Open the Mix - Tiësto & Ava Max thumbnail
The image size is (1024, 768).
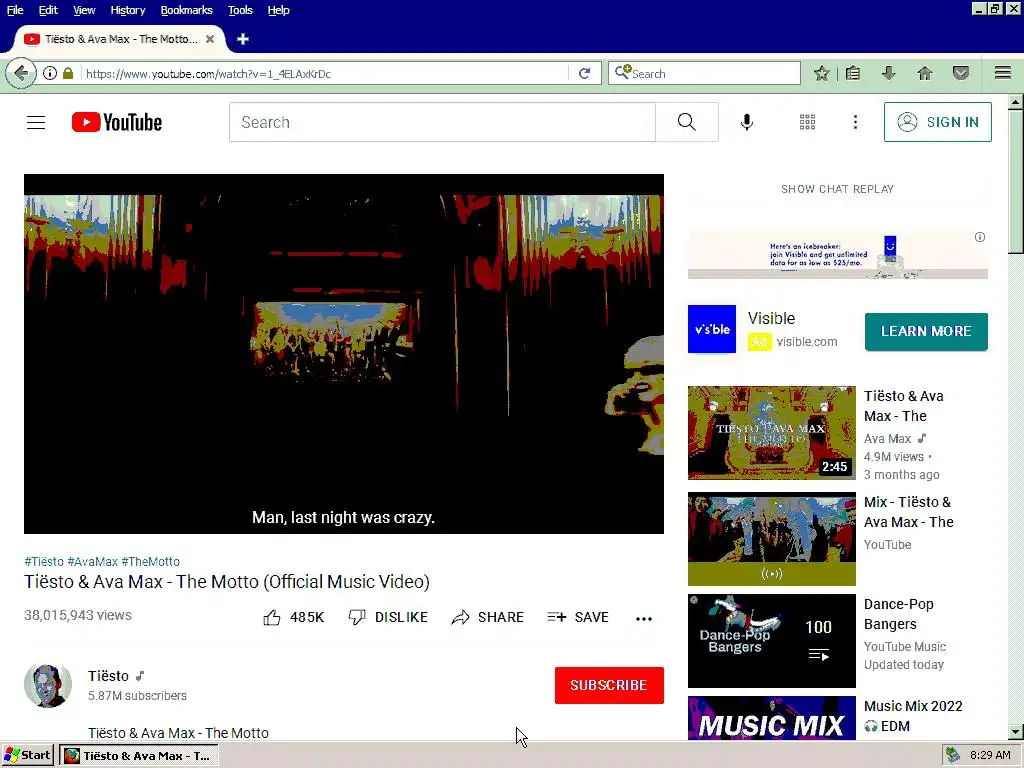(x=771, y=539)
